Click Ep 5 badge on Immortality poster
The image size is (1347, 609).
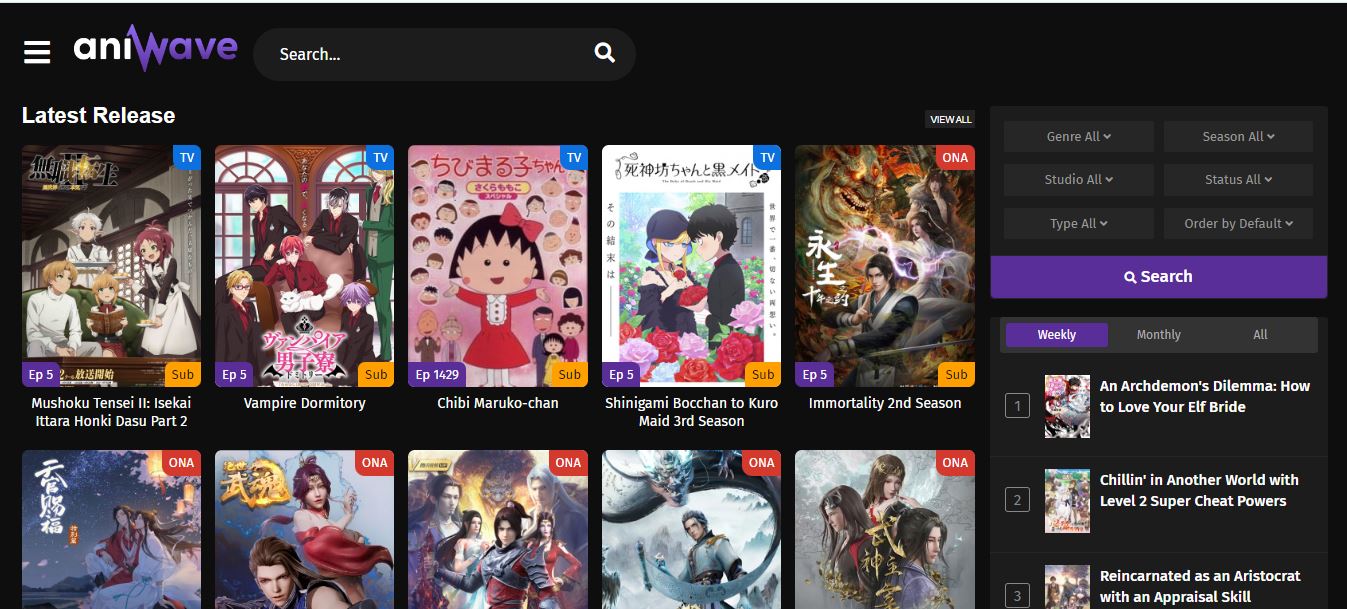coord(814,375)
